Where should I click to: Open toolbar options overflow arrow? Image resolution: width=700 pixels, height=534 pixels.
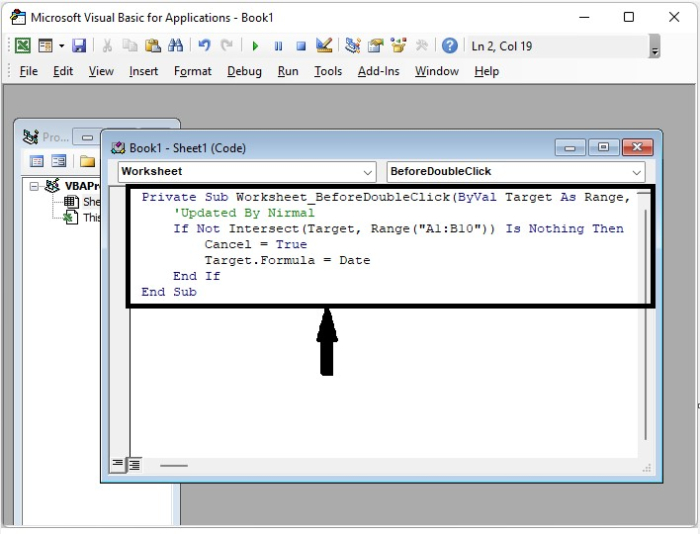[x=654, y=46]
